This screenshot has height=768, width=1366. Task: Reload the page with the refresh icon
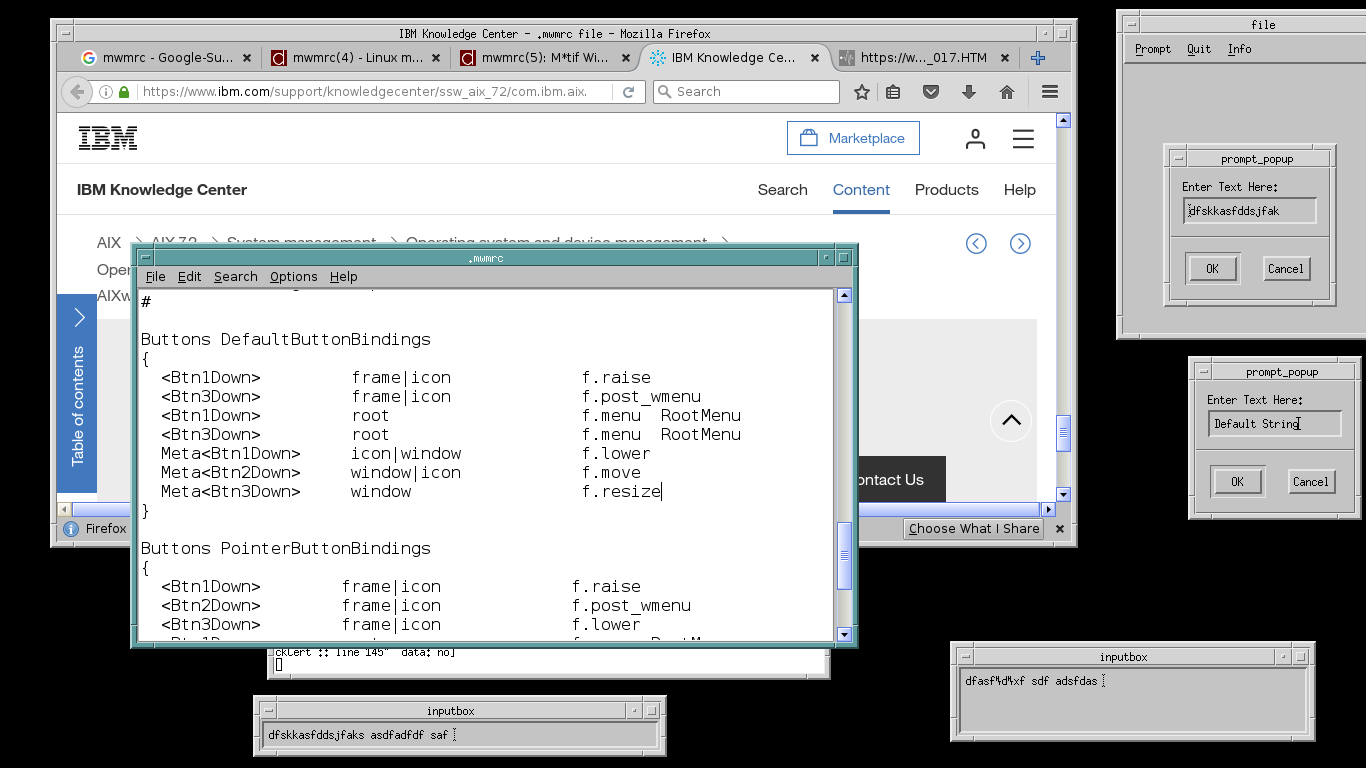click(629, 92)
